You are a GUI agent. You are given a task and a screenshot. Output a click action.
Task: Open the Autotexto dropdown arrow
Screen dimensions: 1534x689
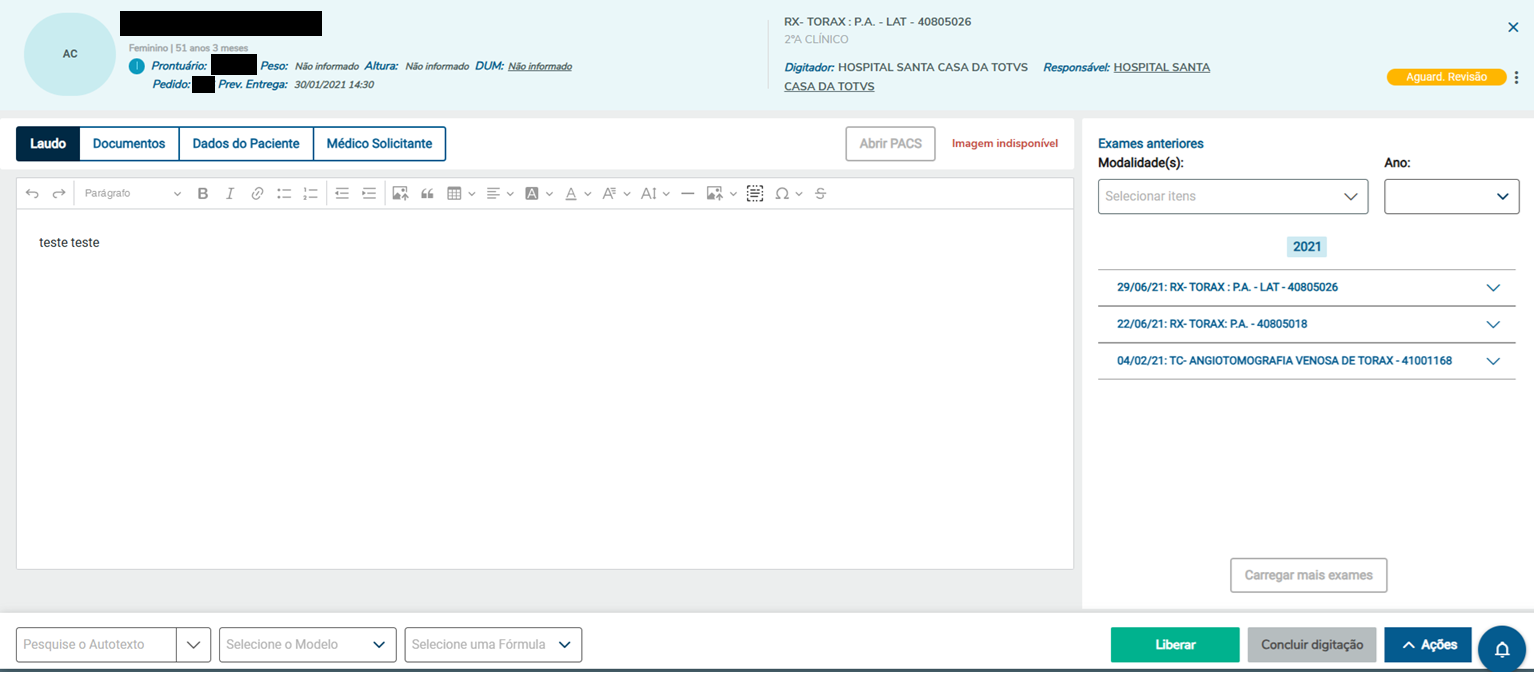click(x=193, y=645)
